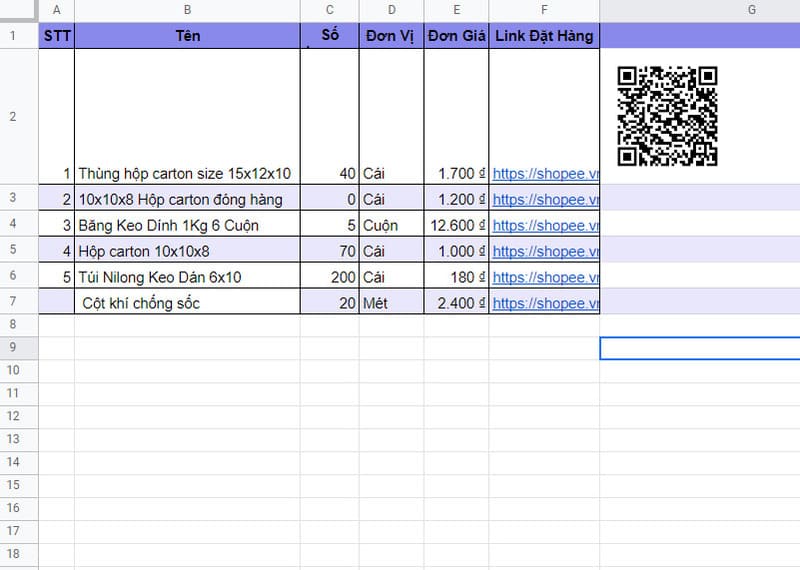Select cell 10x10x8 Hộp carton đóng hàng
Viewport: 800px width, 570px height.
point(187,198)
